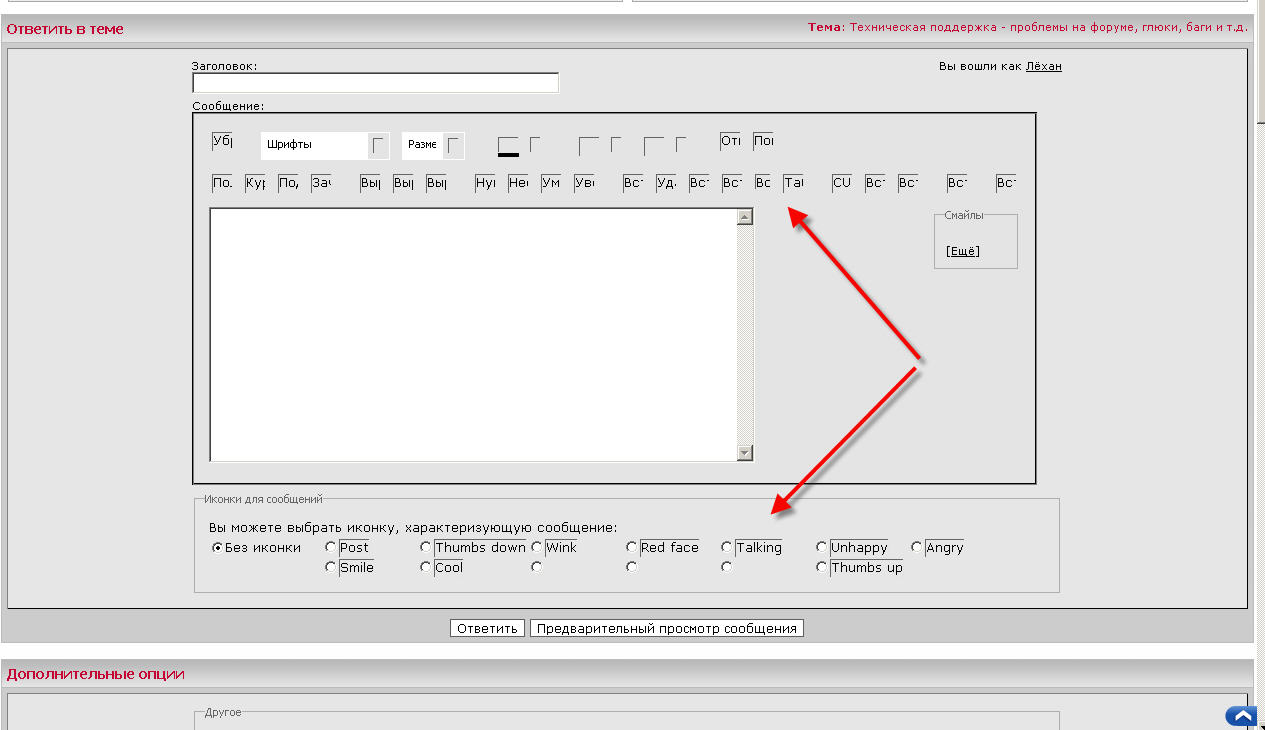Increase indent with the Ув icon

click(x=584, y=183)
